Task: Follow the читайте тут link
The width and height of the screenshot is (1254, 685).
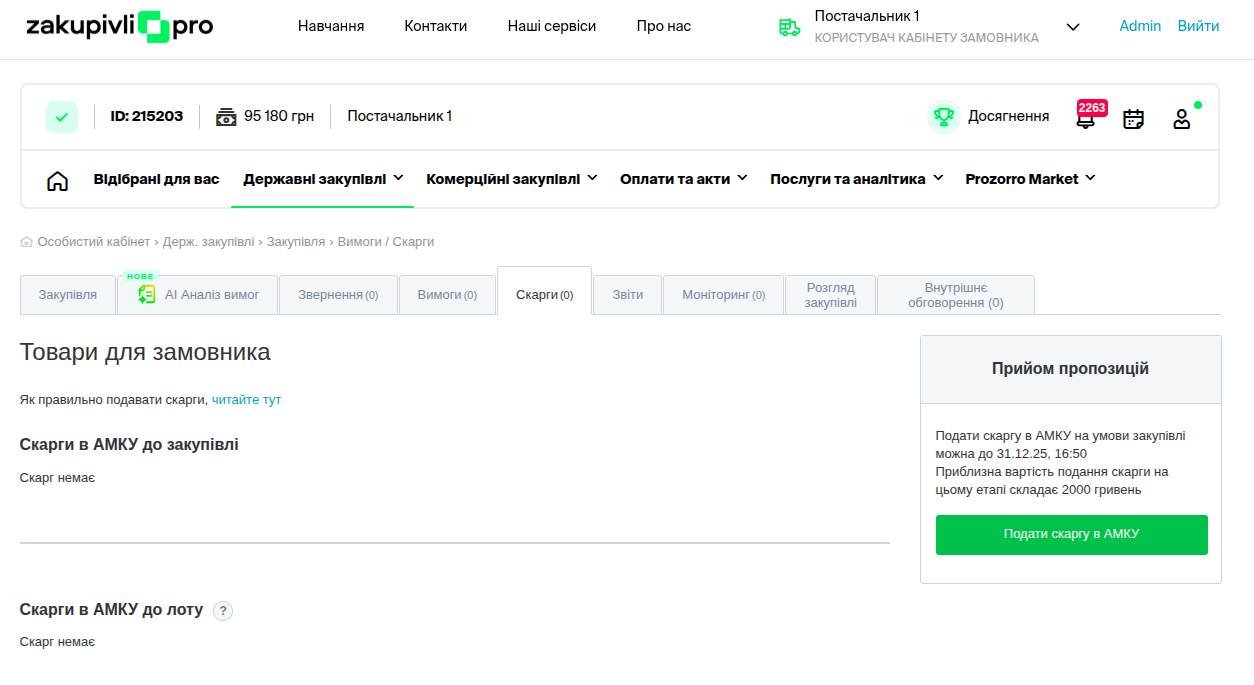Action: coord(246,400)
